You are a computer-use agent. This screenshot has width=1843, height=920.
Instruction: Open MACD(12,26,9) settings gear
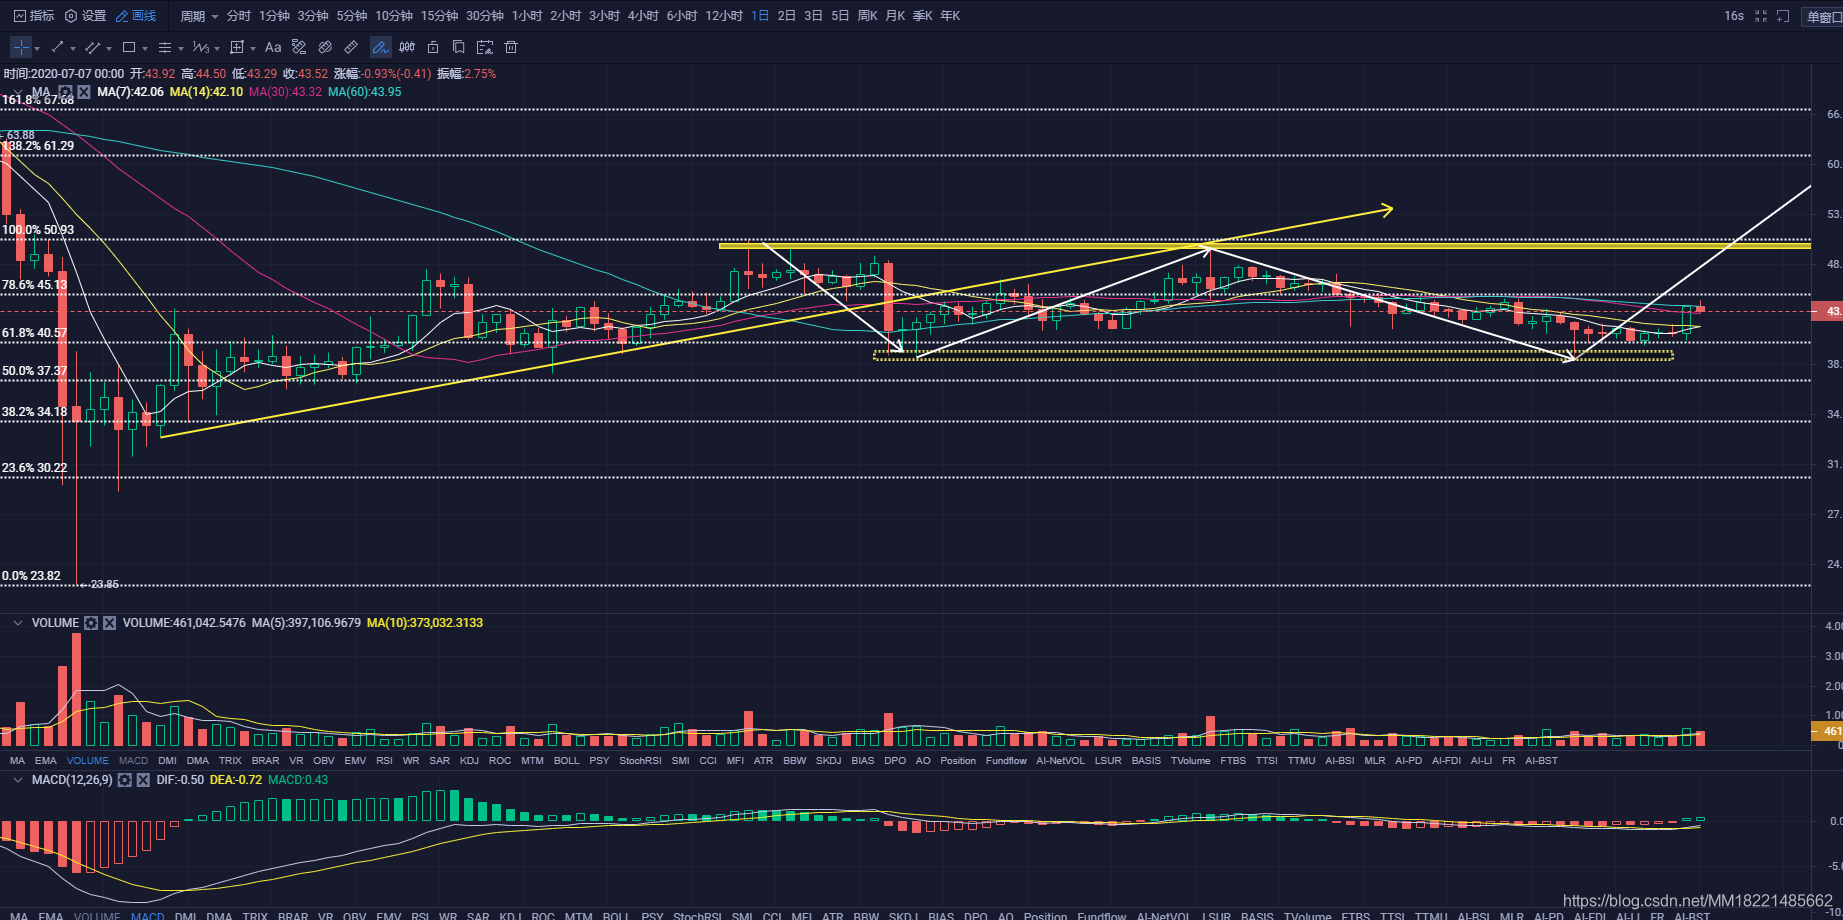(x=124, y=780)
